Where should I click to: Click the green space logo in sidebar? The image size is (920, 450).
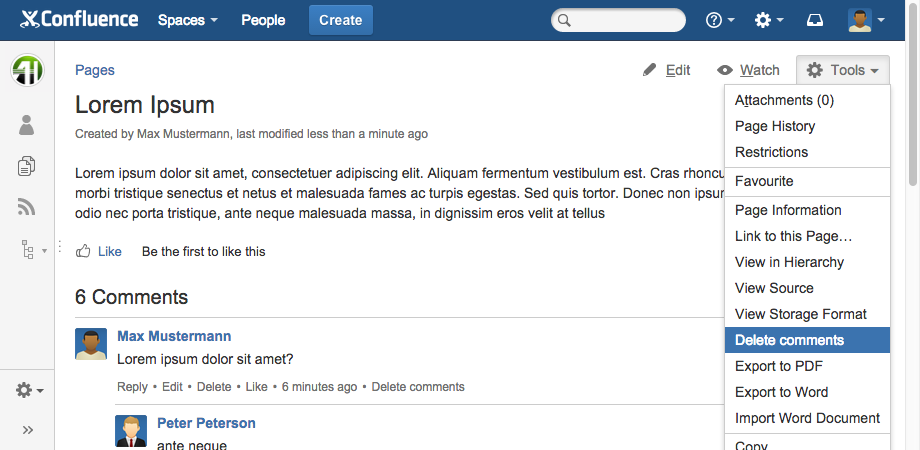27,70
